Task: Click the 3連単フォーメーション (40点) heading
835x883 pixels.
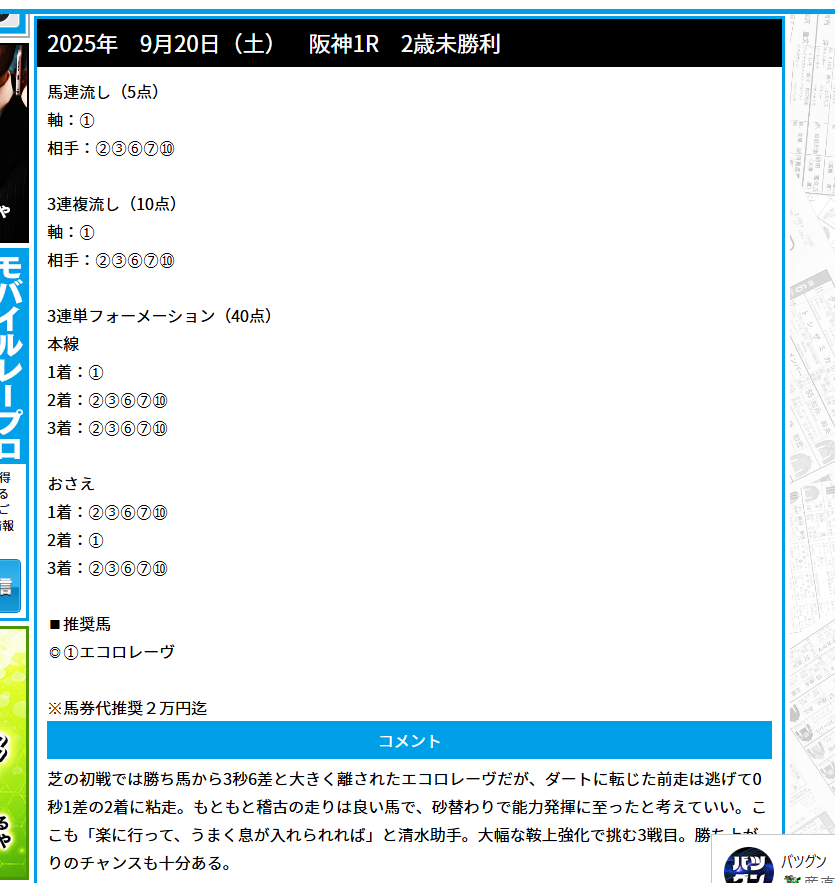Action: [x=160, y=316]
